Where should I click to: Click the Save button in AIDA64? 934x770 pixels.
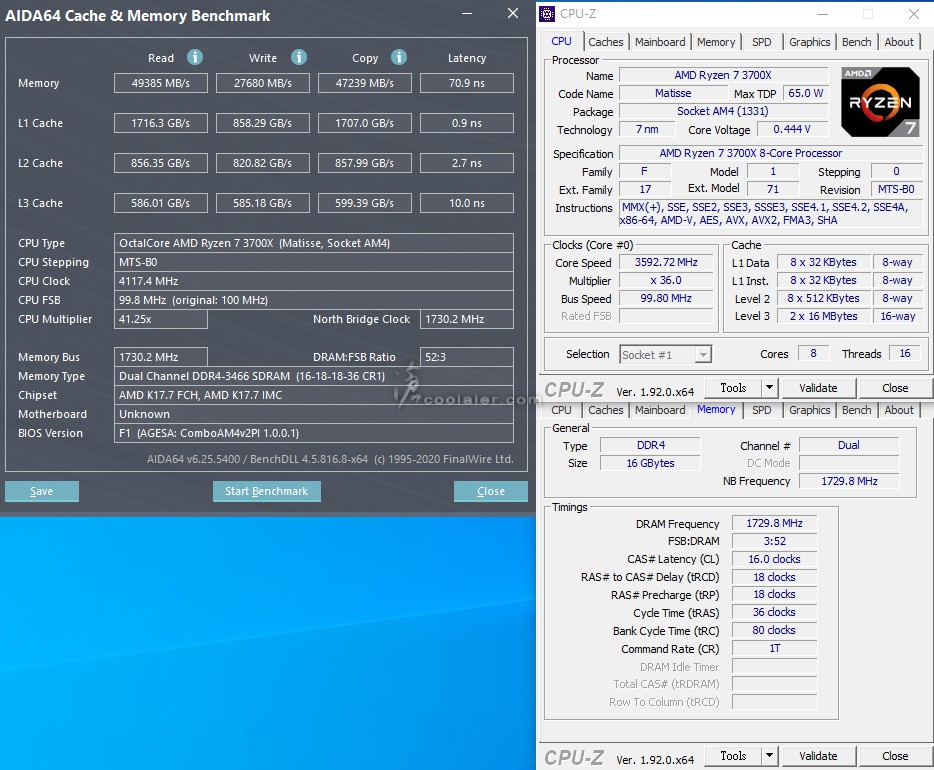click(42, 491)
